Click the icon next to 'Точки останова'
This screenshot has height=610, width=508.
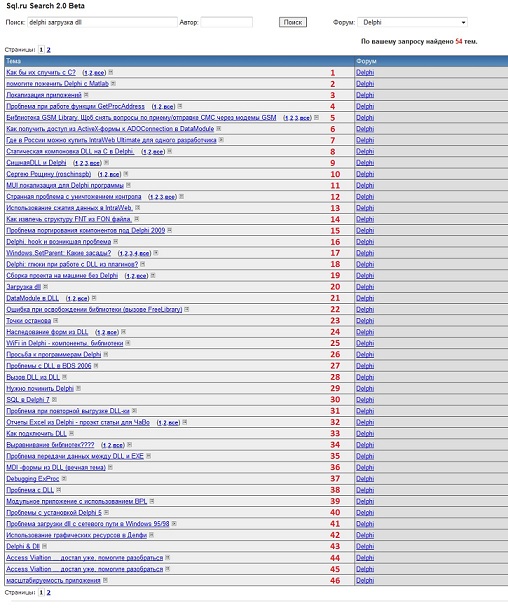point(56,321)
